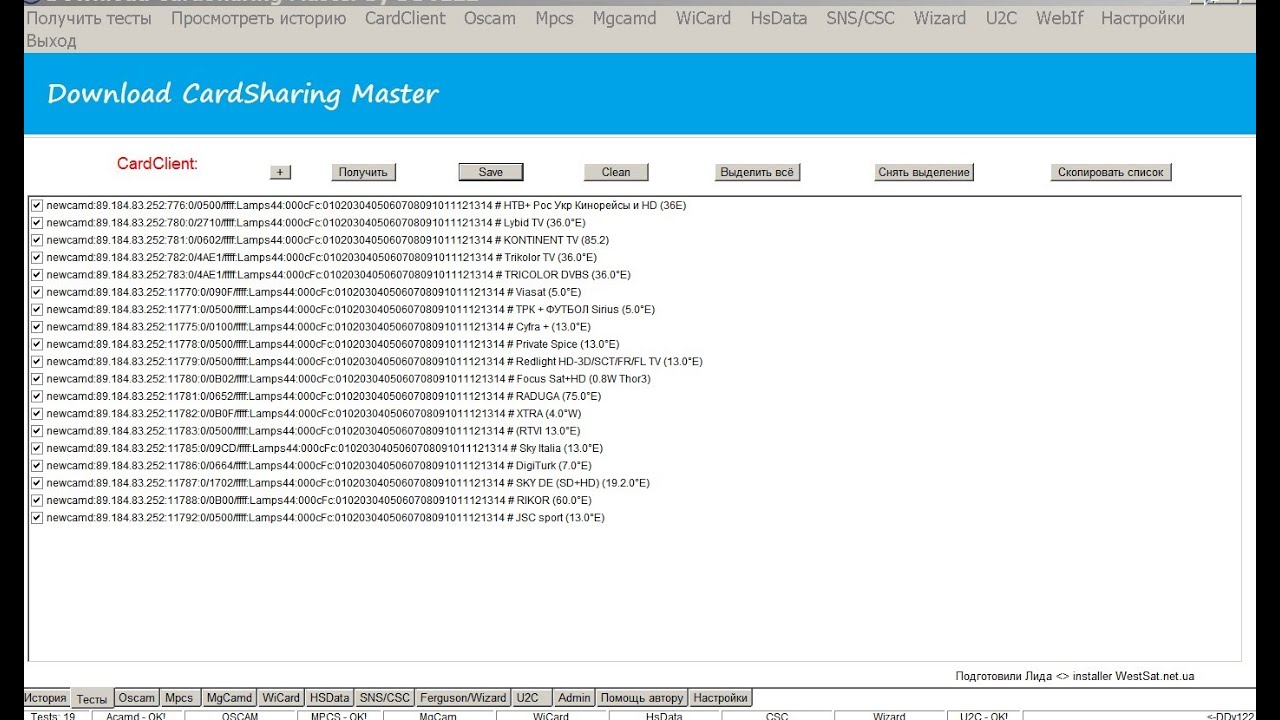Image resolution: width=1280 pixels, height=720 pixels.
Task: Switch to the Admin bottom tab
Action: (x=575, y=698)
